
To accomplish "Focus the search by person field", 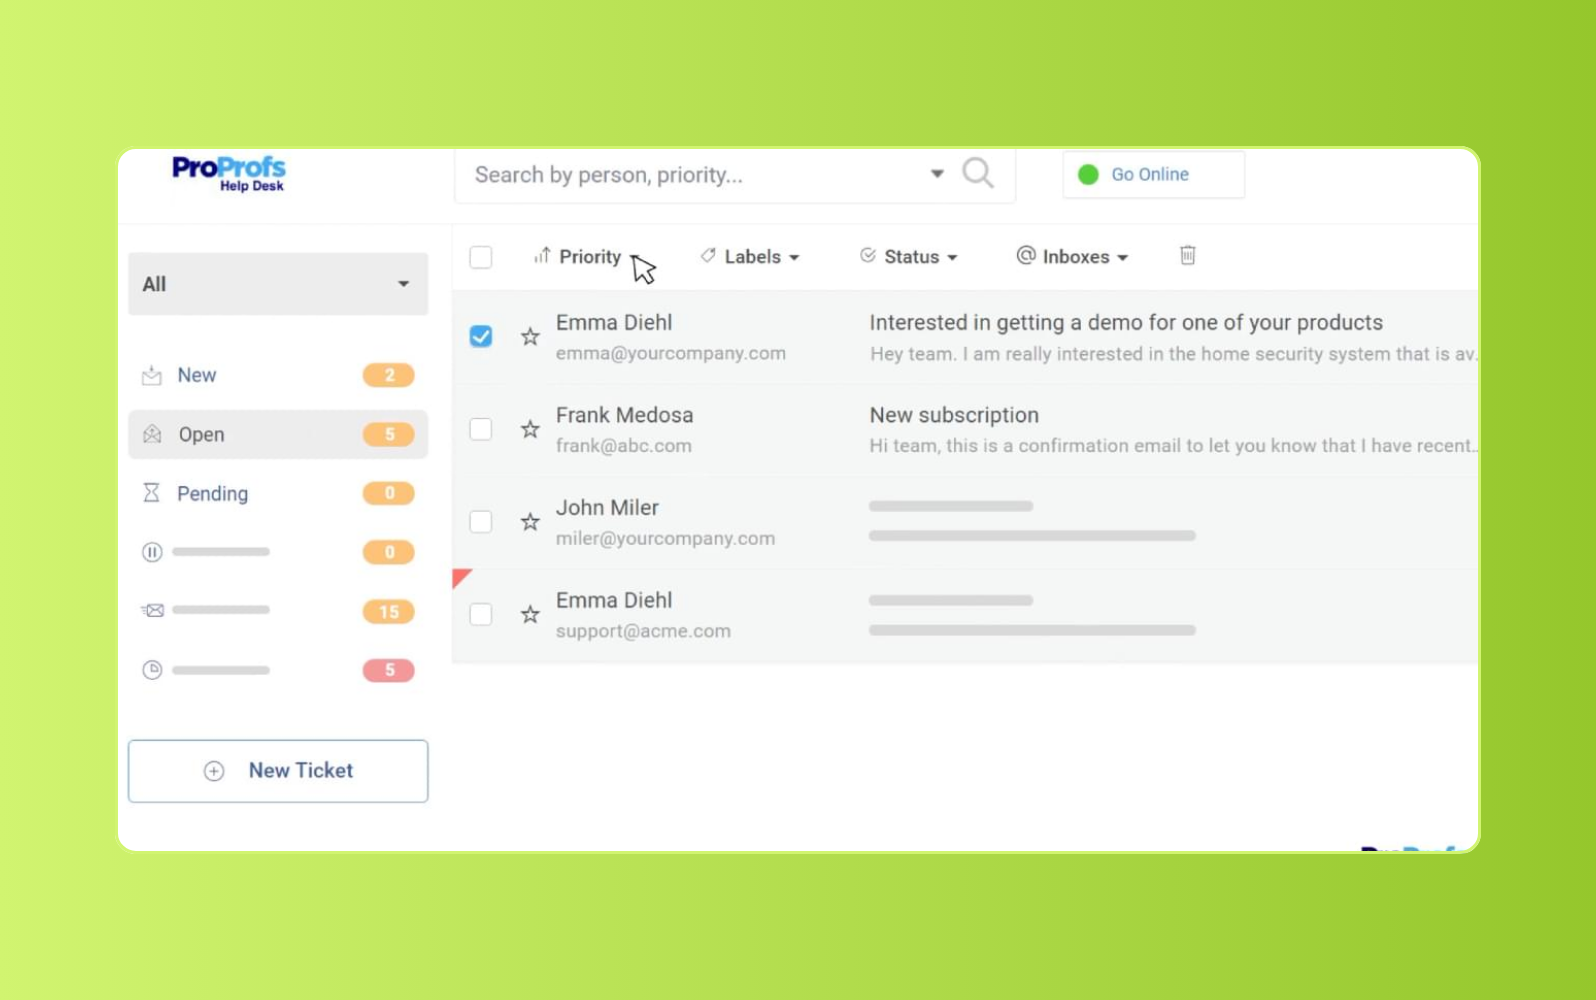I will [x=735, y=175].
